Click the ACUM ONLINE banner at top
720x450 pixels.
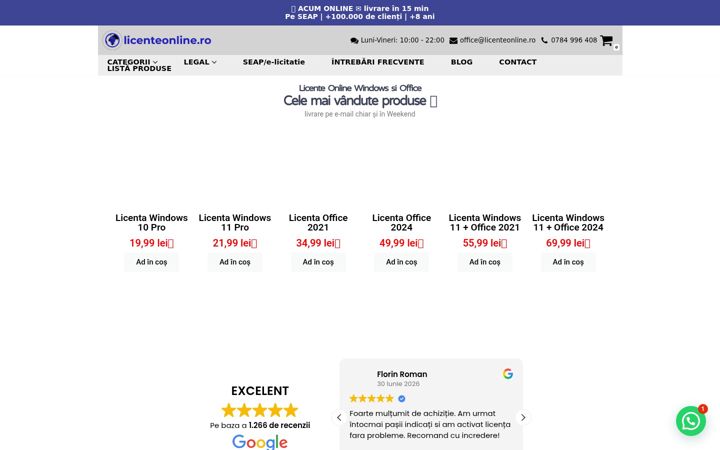pos(360,12)
